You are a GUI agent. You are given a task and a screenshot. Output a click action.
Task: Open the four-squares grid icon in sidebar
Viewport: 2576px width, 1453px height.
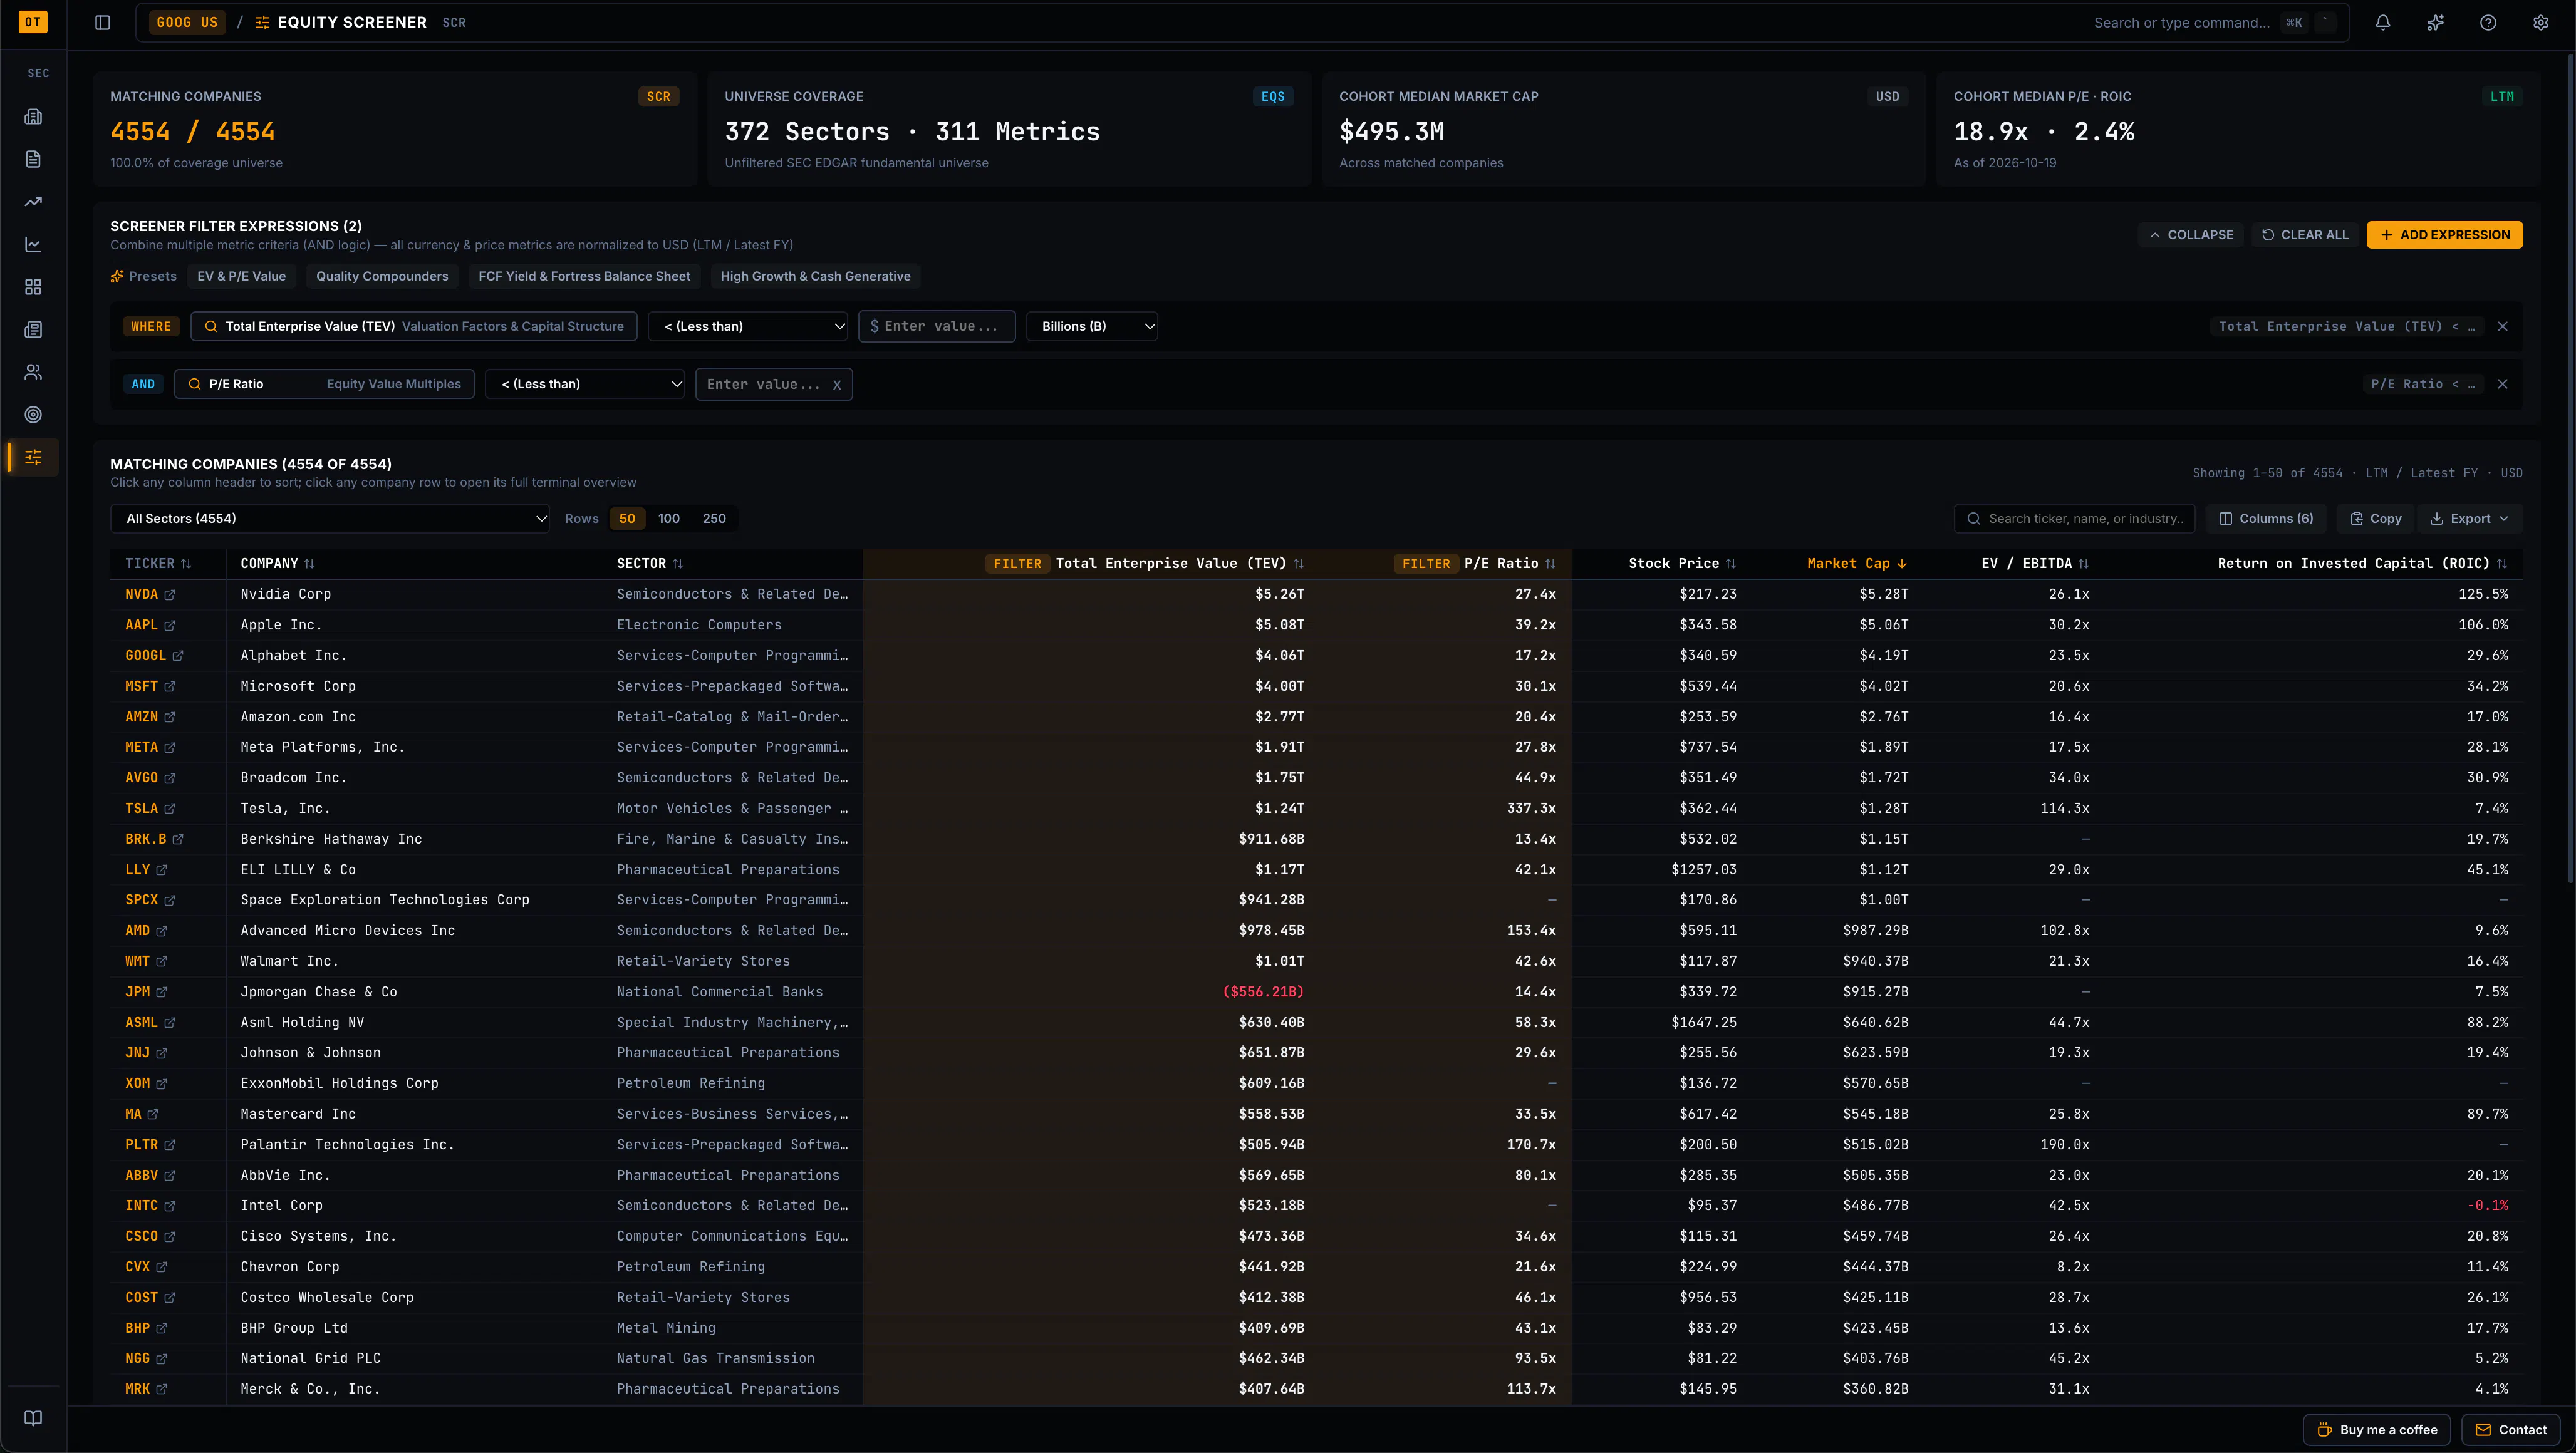click(x=33, y=287)
